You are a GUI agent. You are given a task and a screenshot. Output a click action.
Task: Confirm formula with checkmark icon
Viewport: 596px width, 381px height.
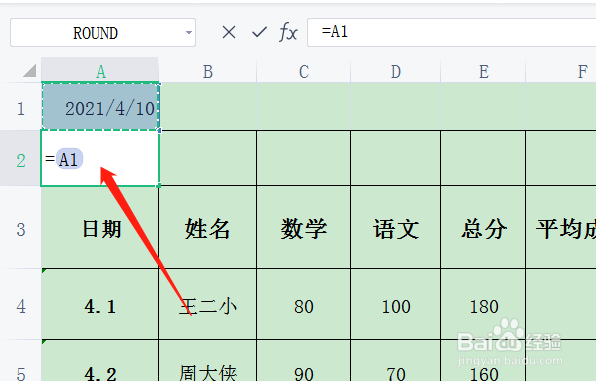coord(259,32)
